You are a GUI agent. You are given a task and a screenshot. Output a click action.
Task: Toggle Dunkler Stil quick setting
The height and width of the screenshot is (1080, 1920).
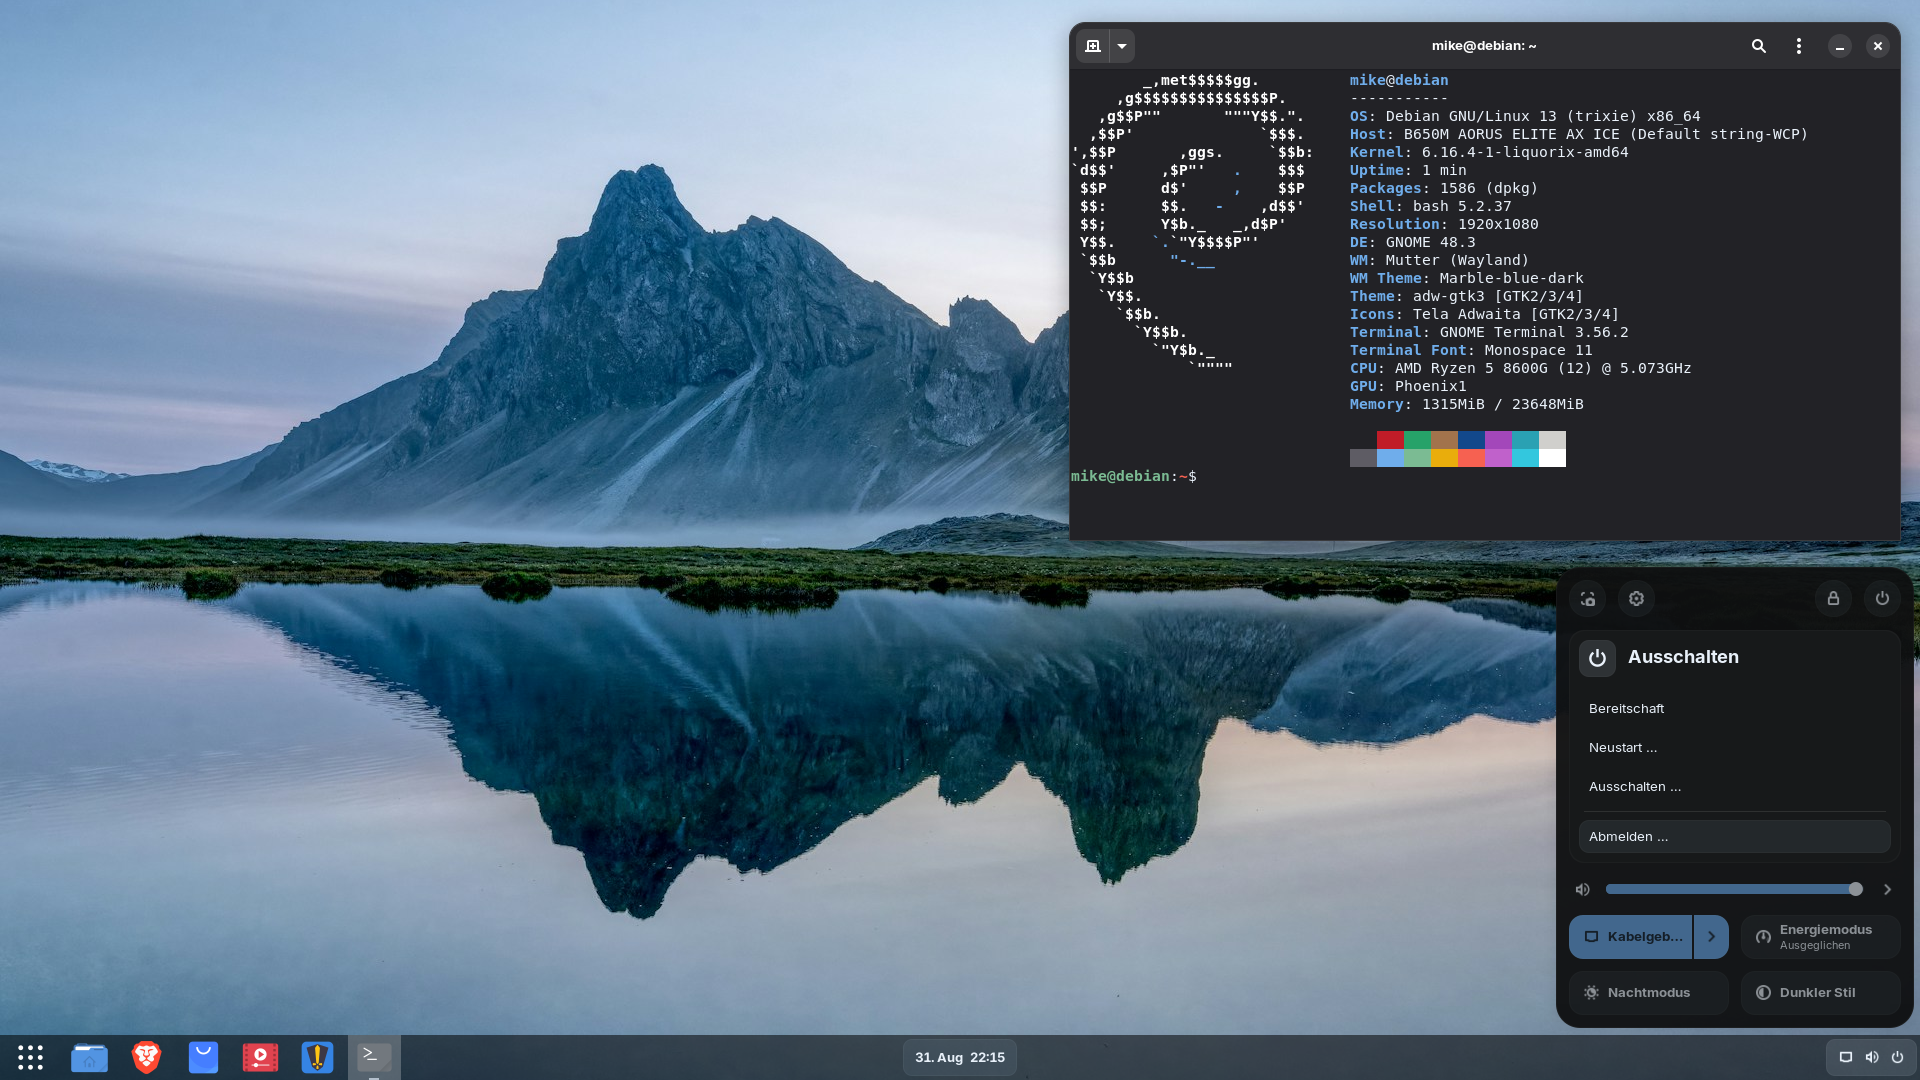[x=1820, y=993]
